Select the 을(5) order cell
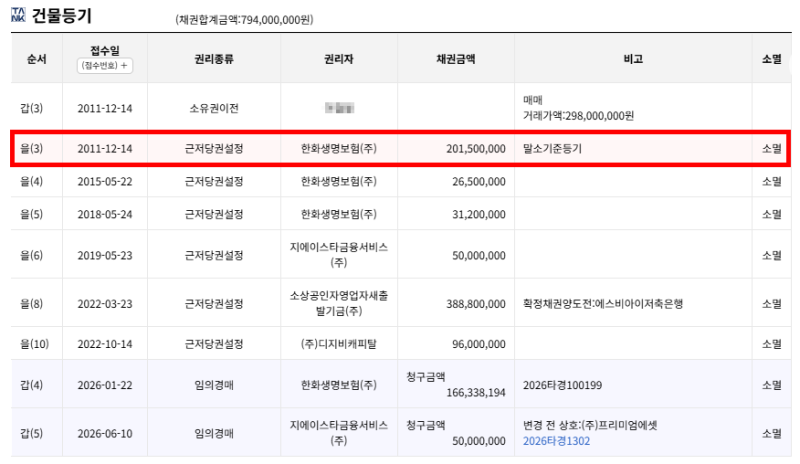 point(31,214)
